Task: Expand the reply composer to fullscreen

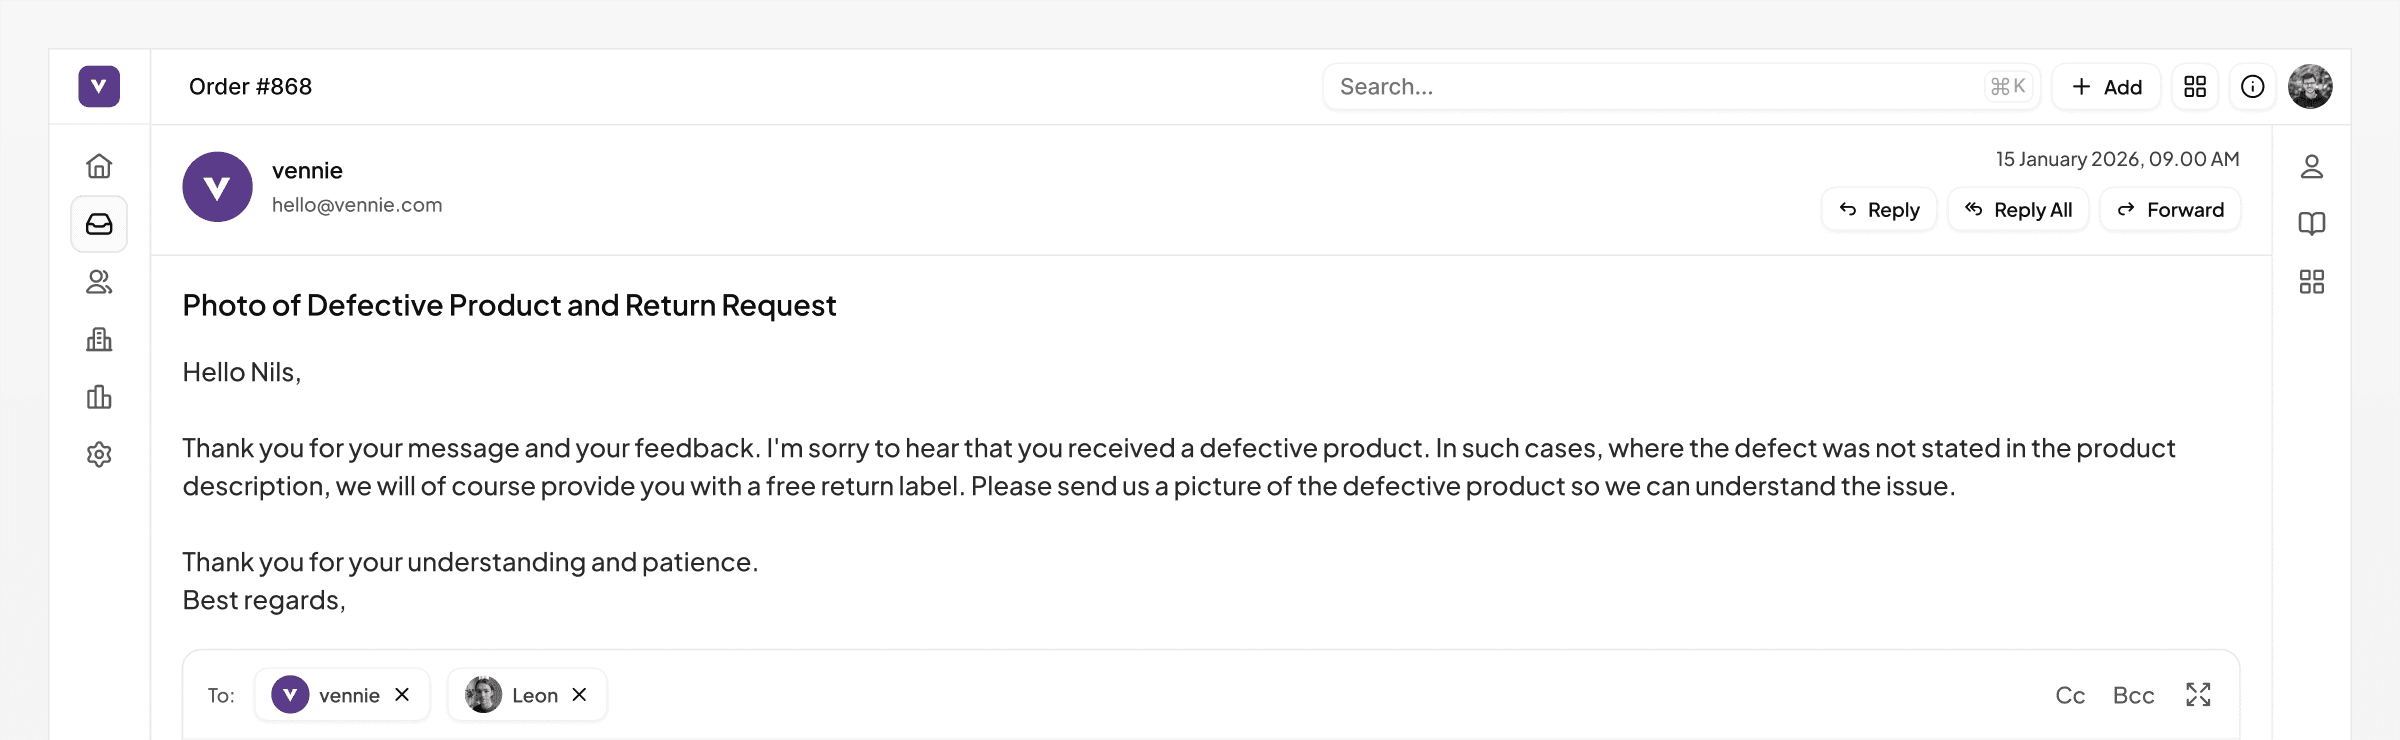Action: (2198, 695)
